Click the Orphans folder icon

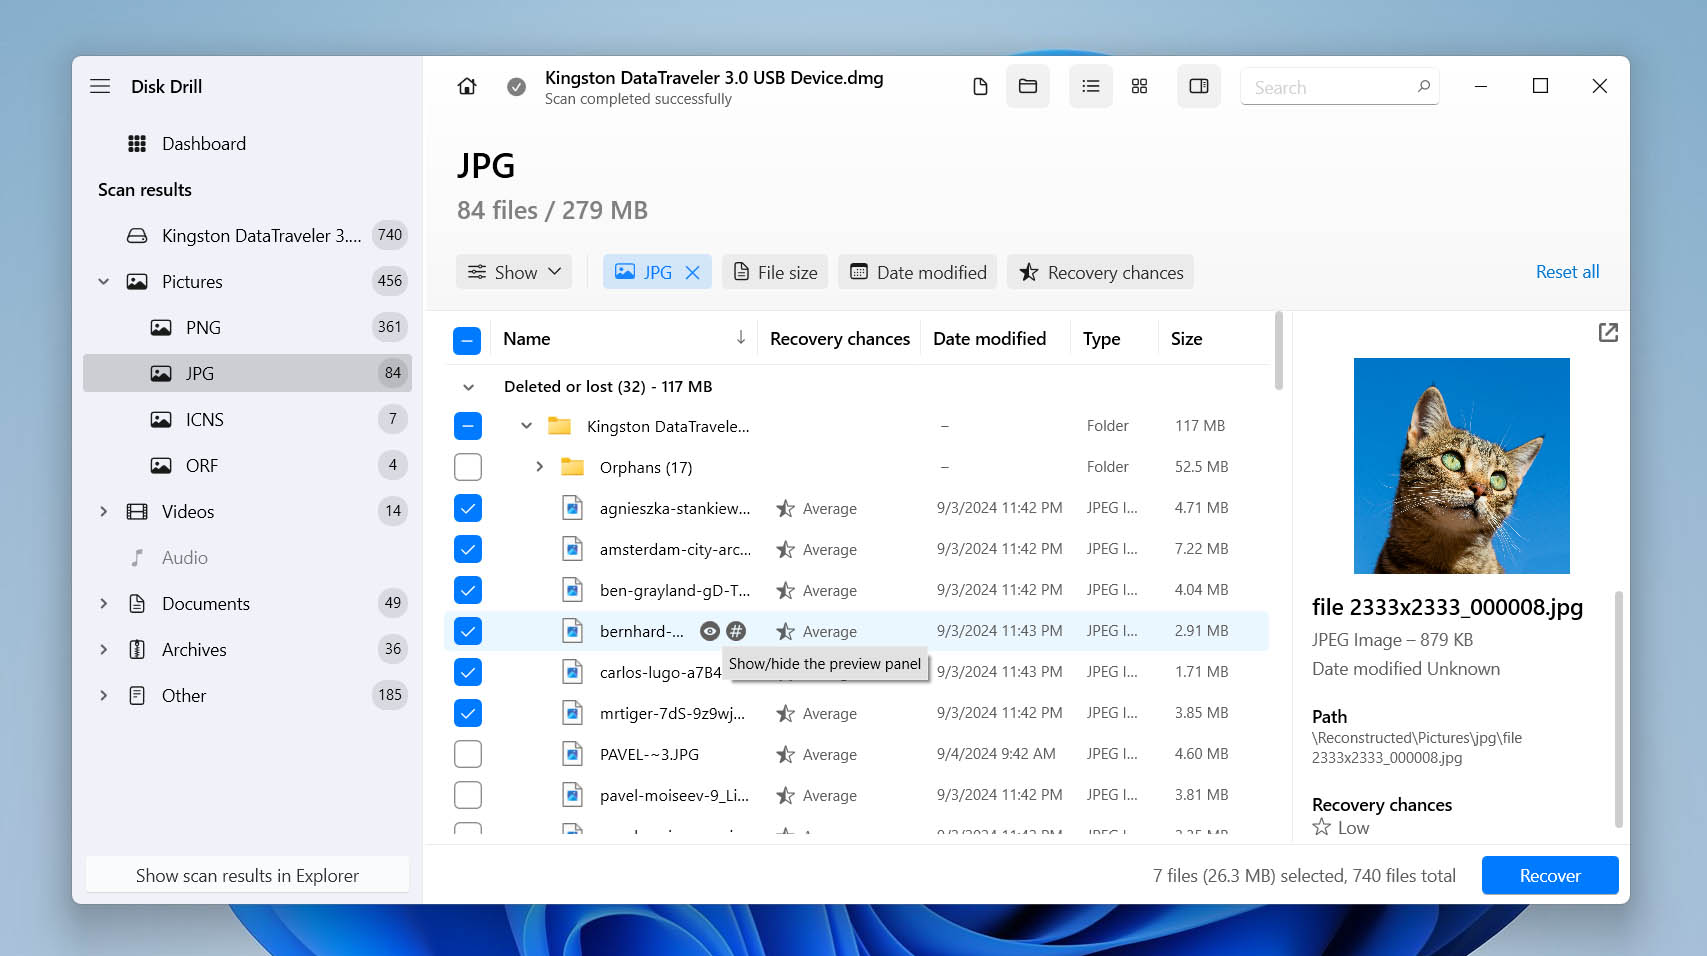572,467
